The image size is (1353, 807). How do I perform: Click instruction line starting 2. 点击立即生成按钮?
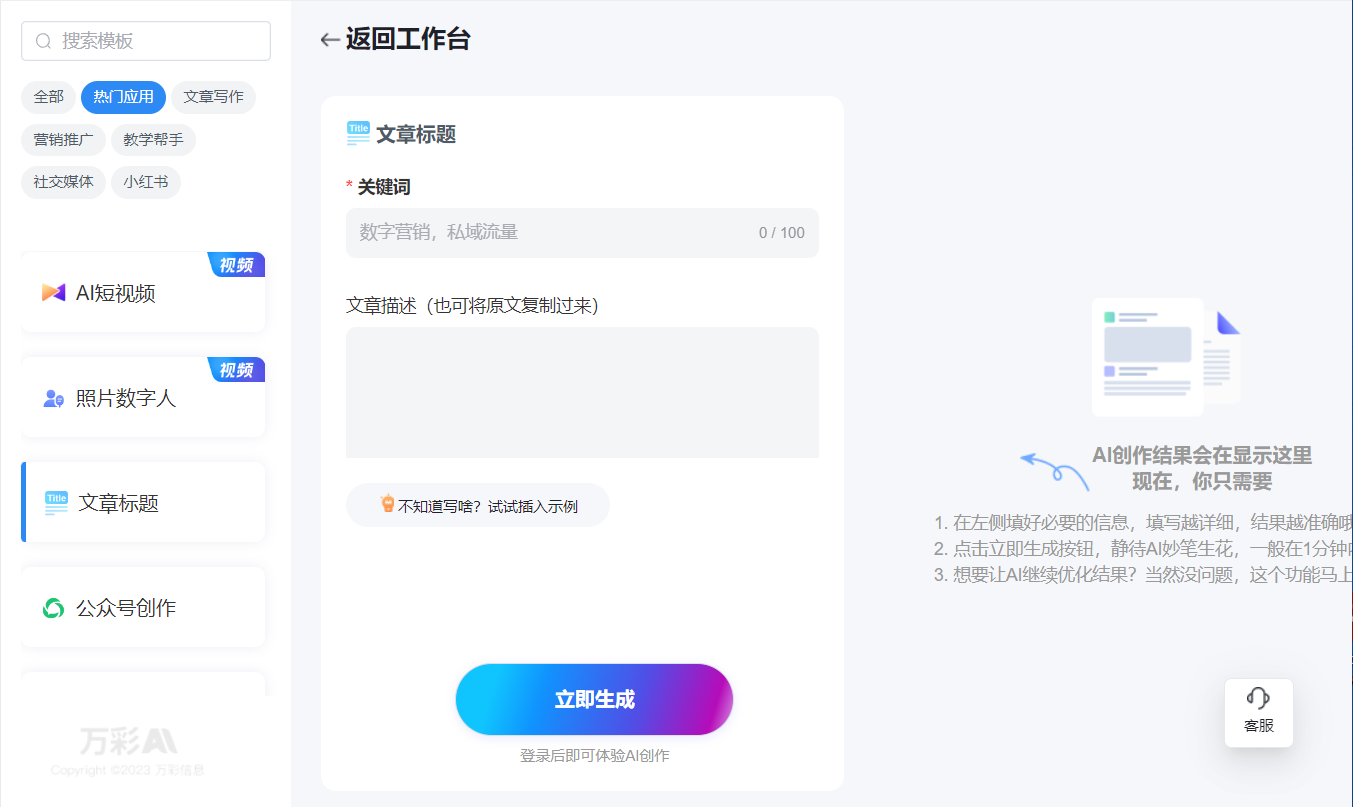(x=1143, y=549)
